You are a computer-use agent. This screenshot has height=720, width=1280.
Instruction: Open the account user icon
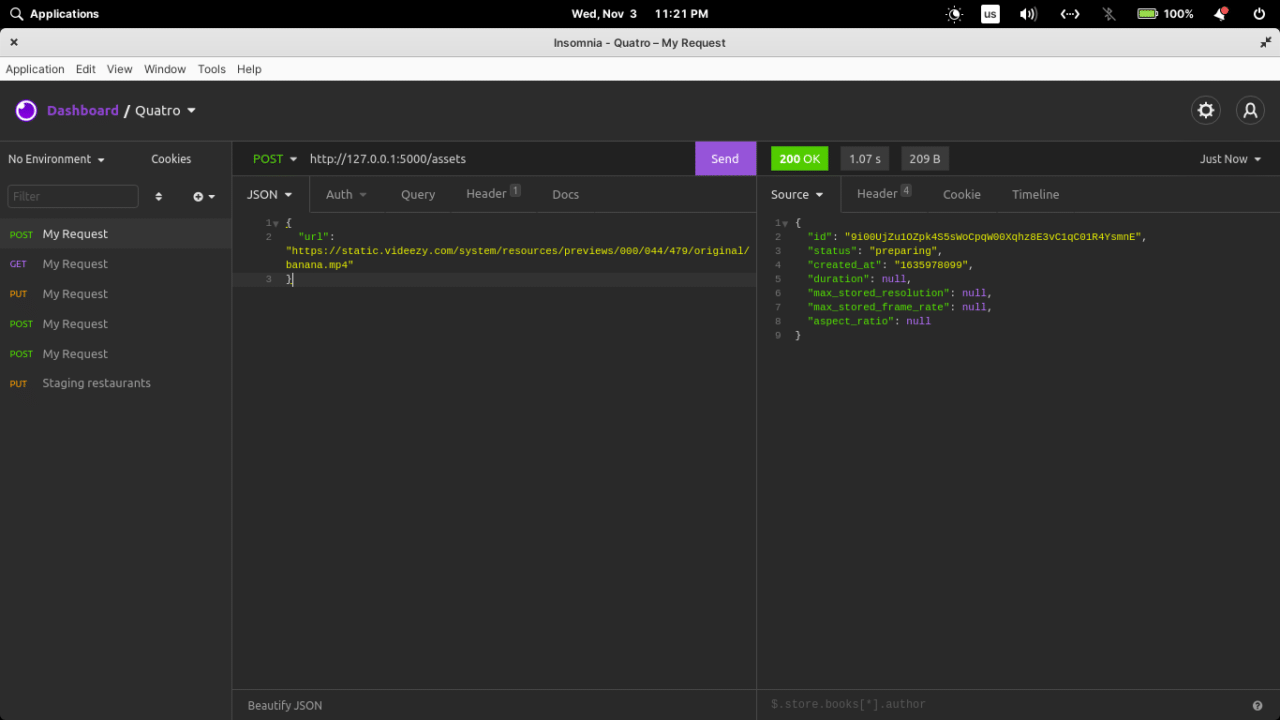1250,110
